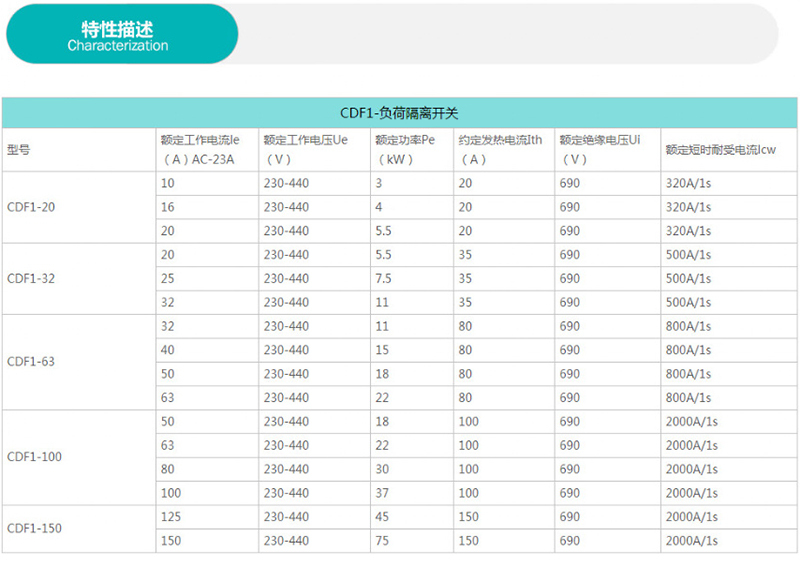Screen dimensions: 800x566
Task: Click the power value 7.5 cell
Action: (x=412, y=279)
